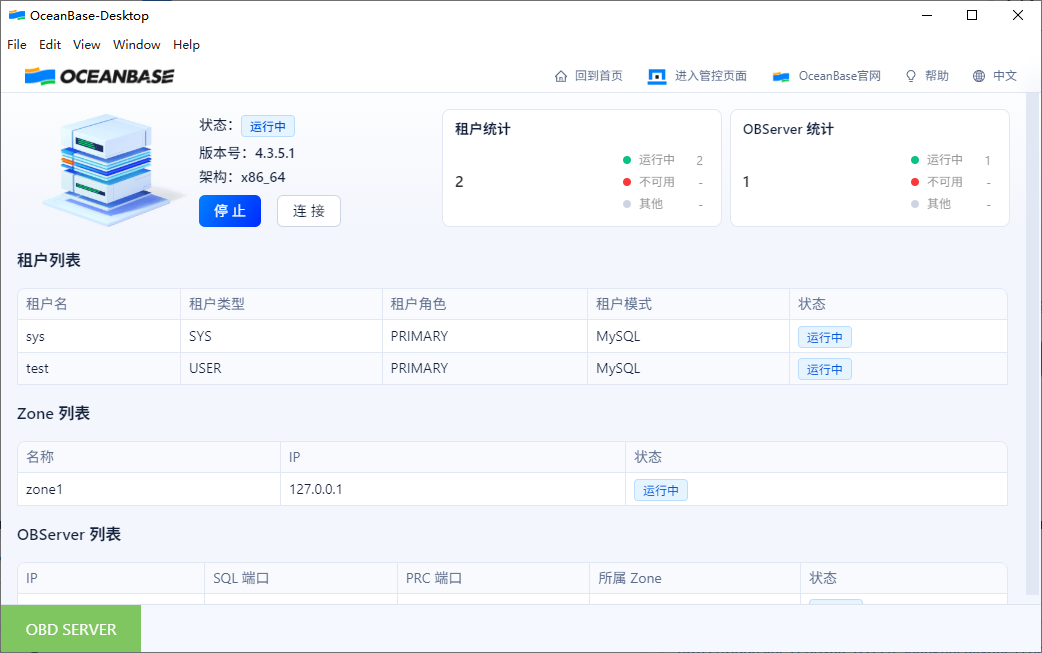This screenshot has width=1042, height=653.
Task: Click the OceanBase-Desktop title bar app icon
Action: tap(16, 15)
